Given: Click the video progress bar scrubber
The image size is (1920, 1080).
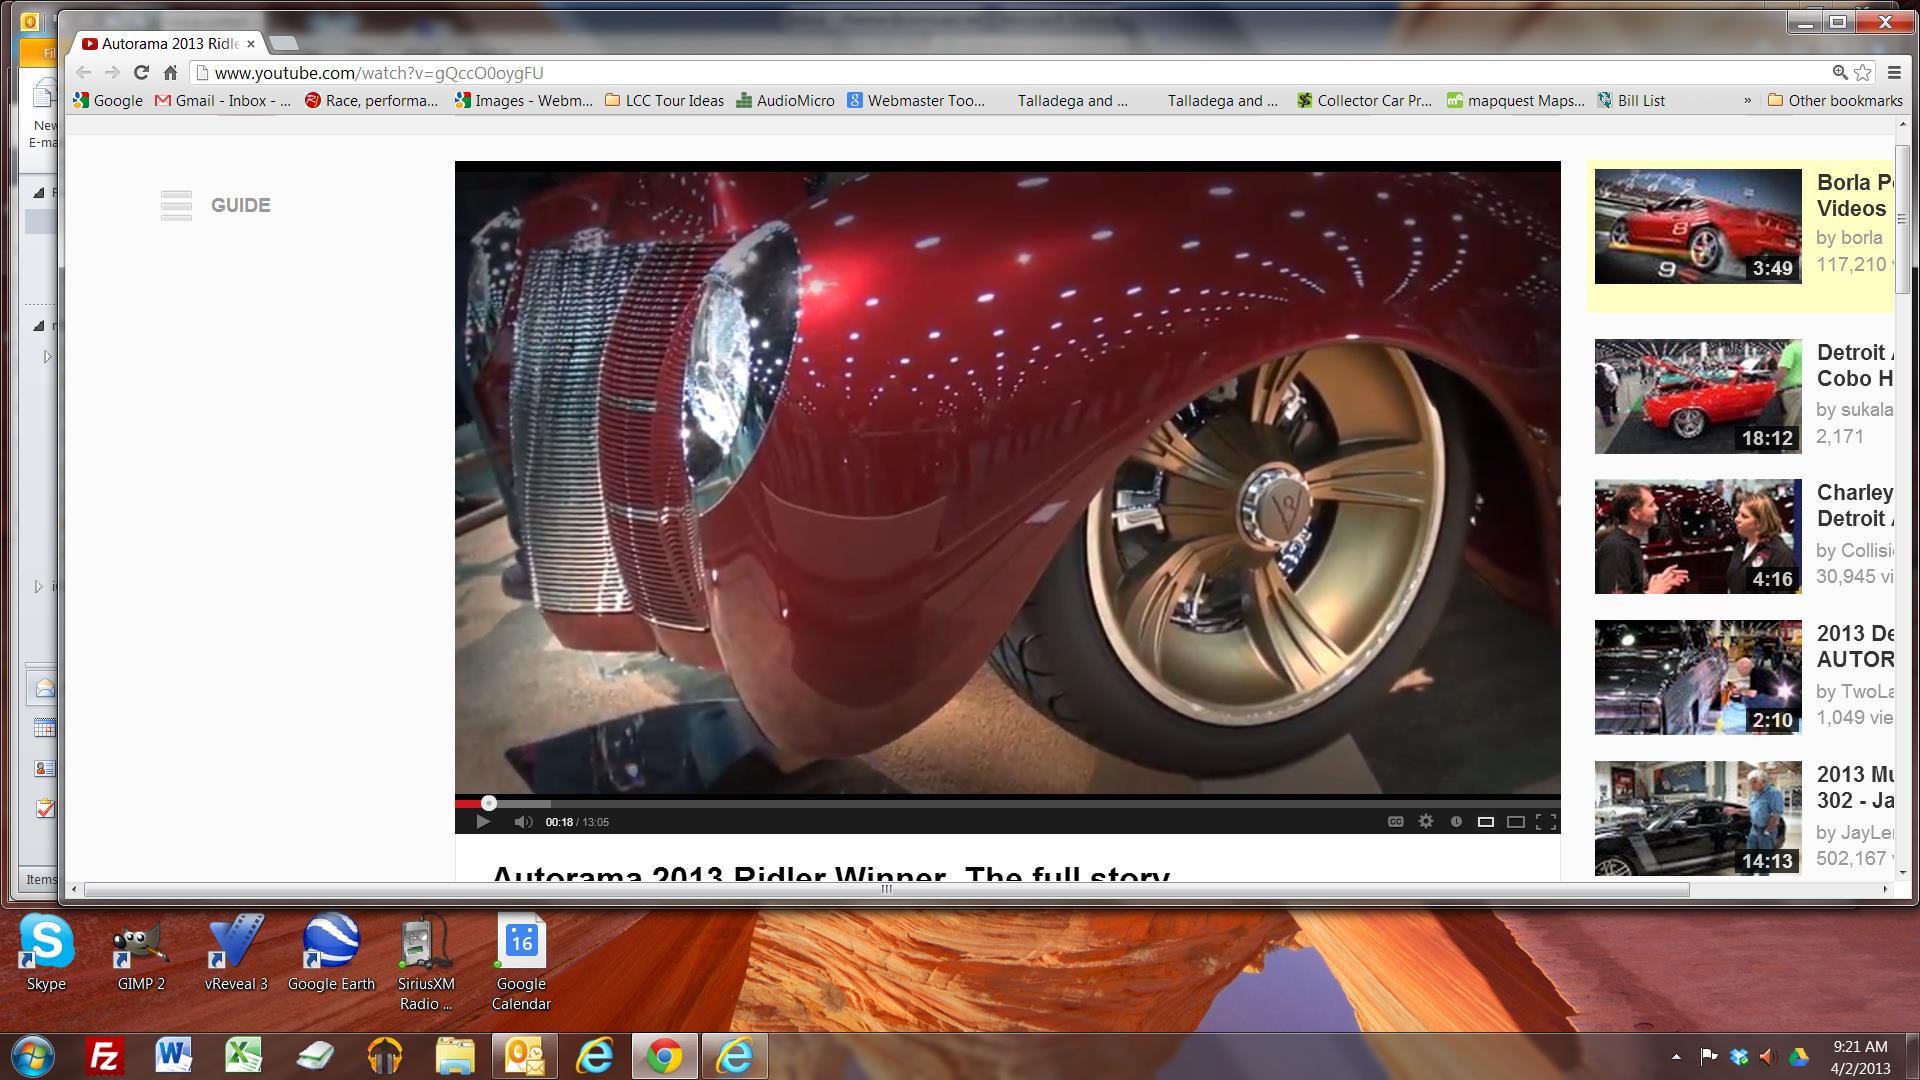Looking at the screenshot, I should click(x=489, y=803).
